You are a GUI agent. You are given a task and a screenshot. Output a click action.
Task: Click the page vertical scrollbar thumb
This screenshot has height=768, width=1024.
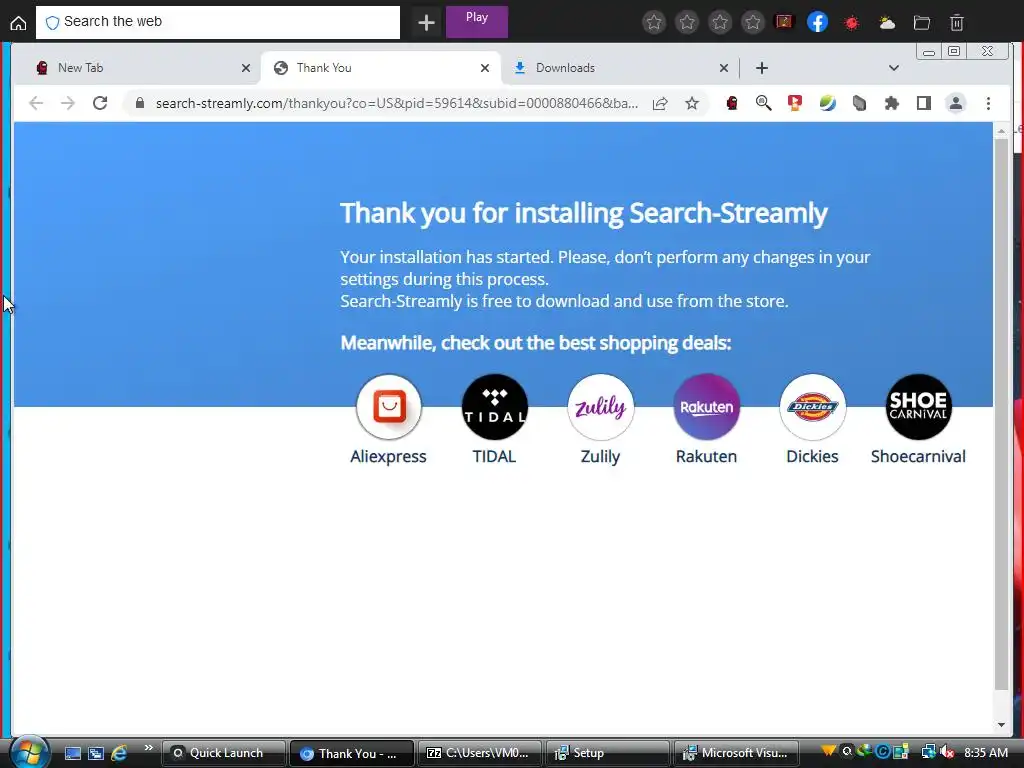coord(1001,413)
